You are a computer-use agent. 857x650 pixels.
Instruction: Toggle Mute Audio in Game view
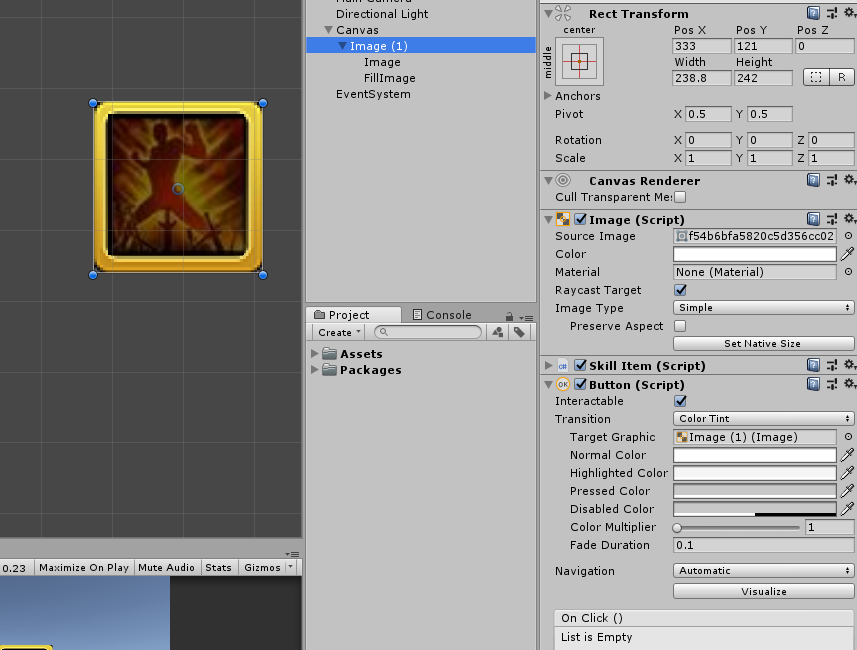pos(166,567)
